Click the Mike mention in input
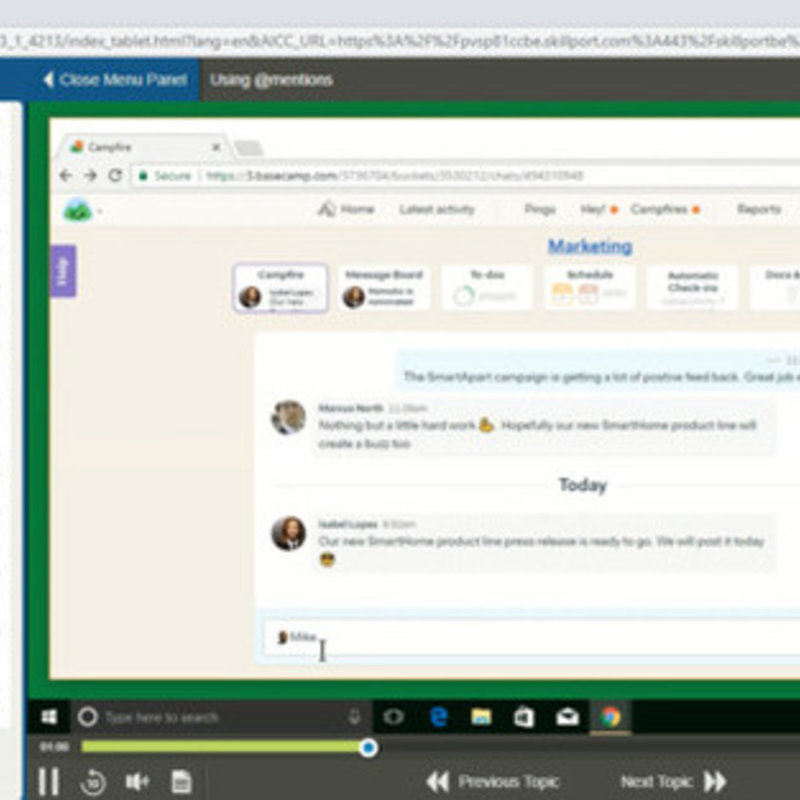Screen dimensions: 800x800 tap(297, 637)
